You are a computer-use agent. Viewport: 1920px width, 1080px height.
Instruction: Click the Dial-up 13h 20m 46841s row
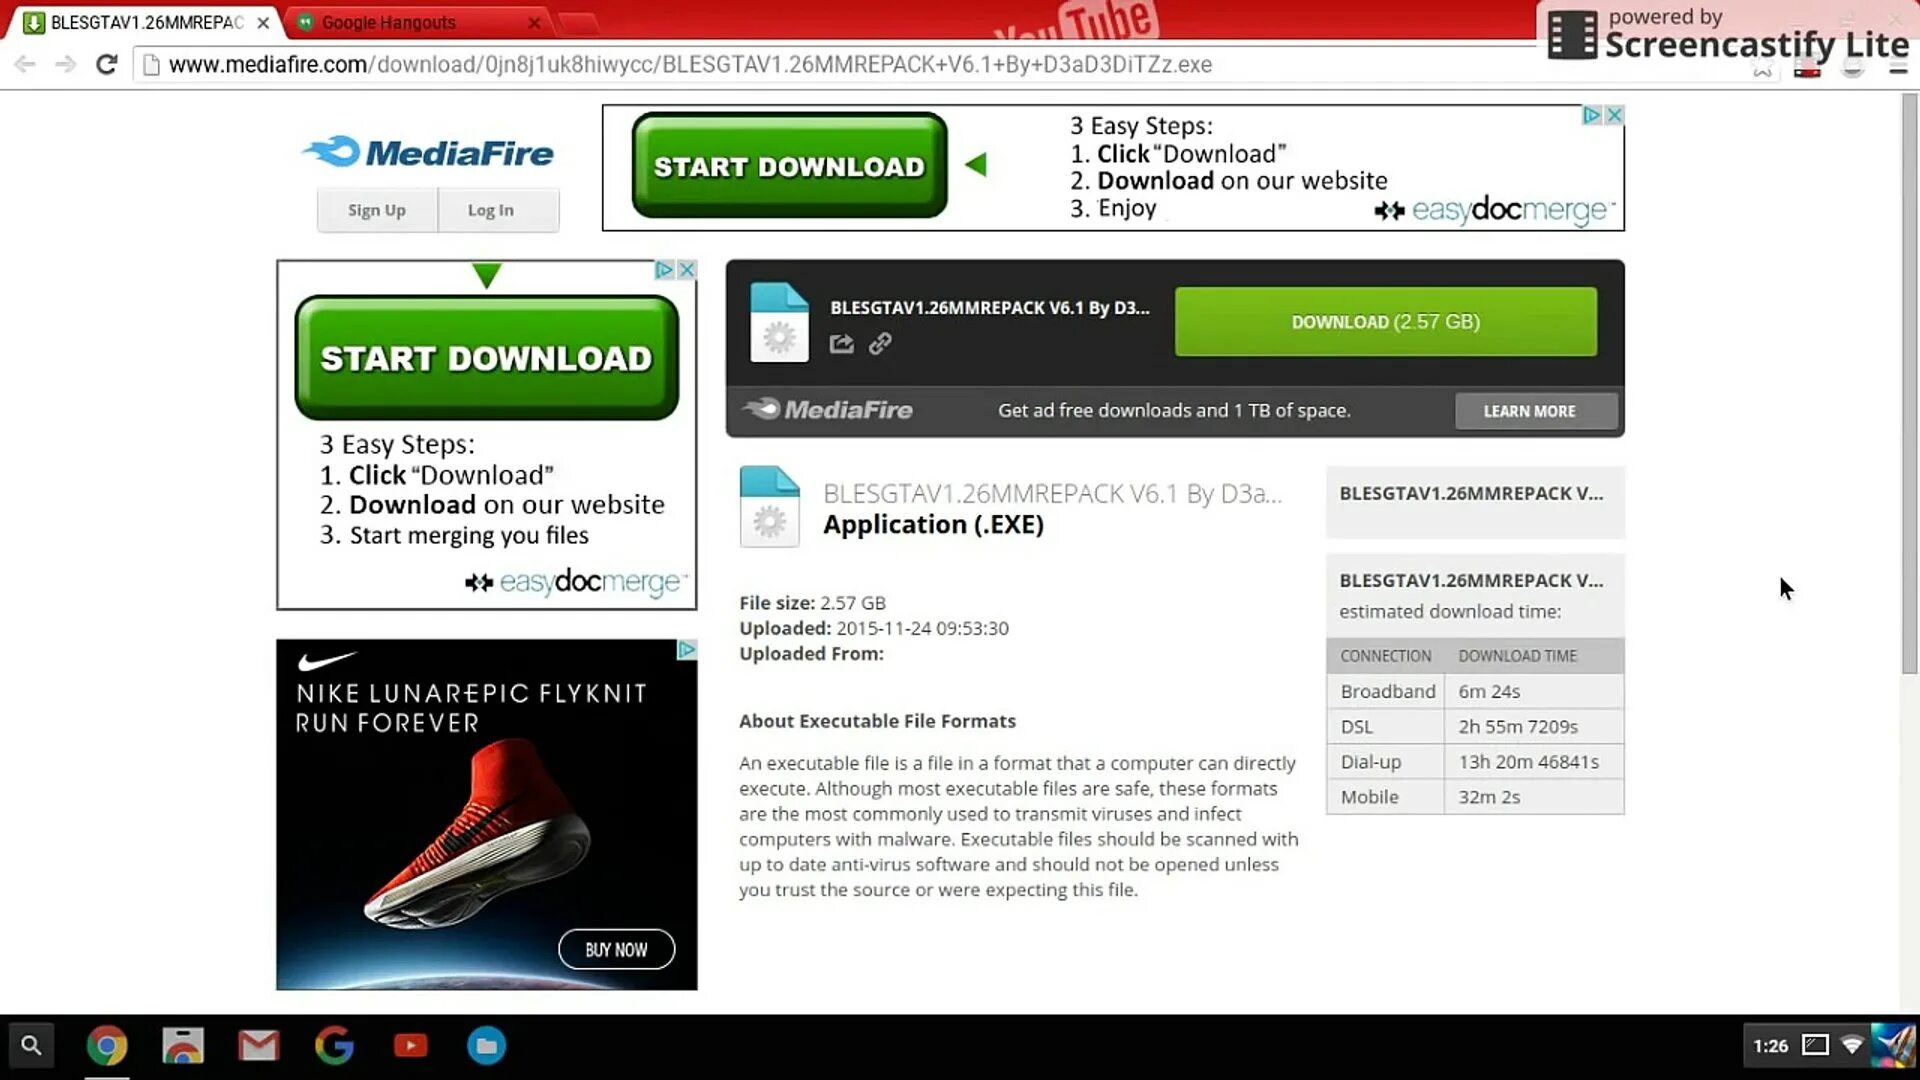pos(1475,762)
